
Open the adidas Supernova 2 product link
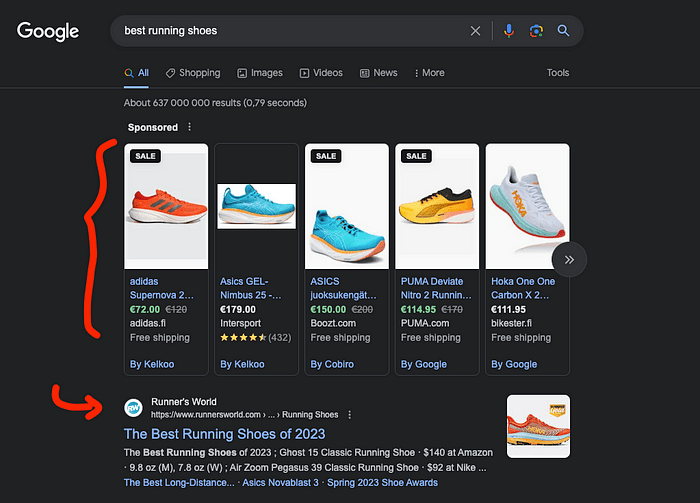162,288
